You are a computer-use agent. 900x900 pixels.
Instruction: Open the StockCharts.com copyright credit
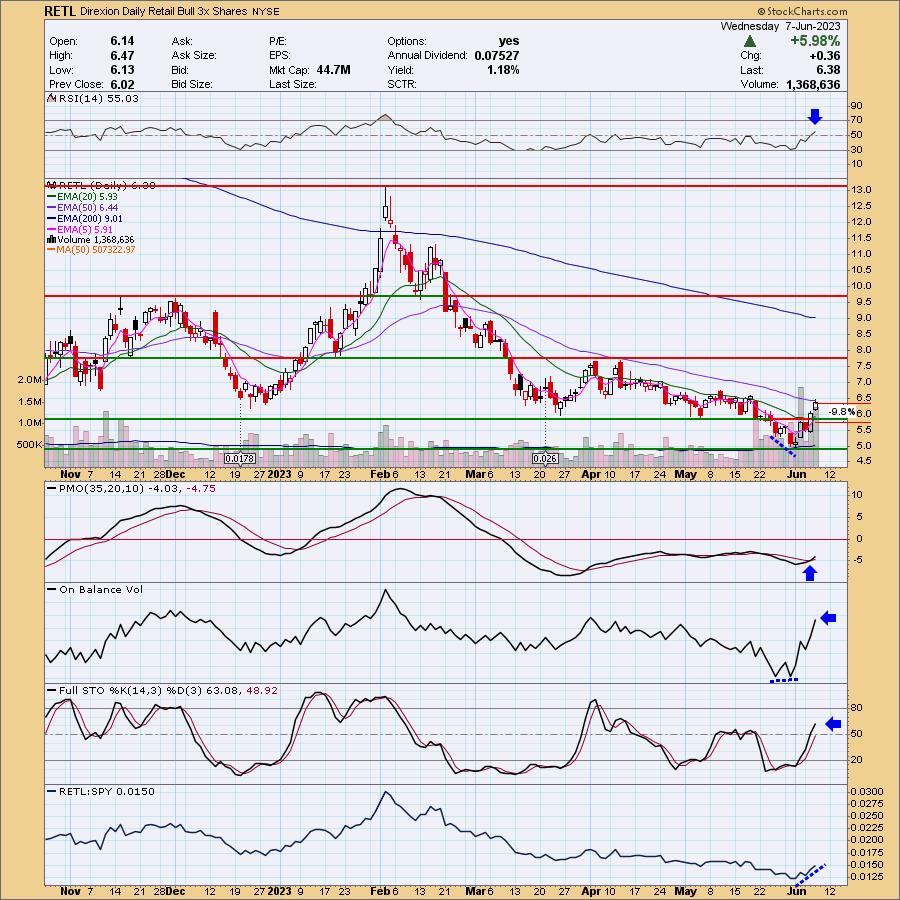(x=802, y=11)
